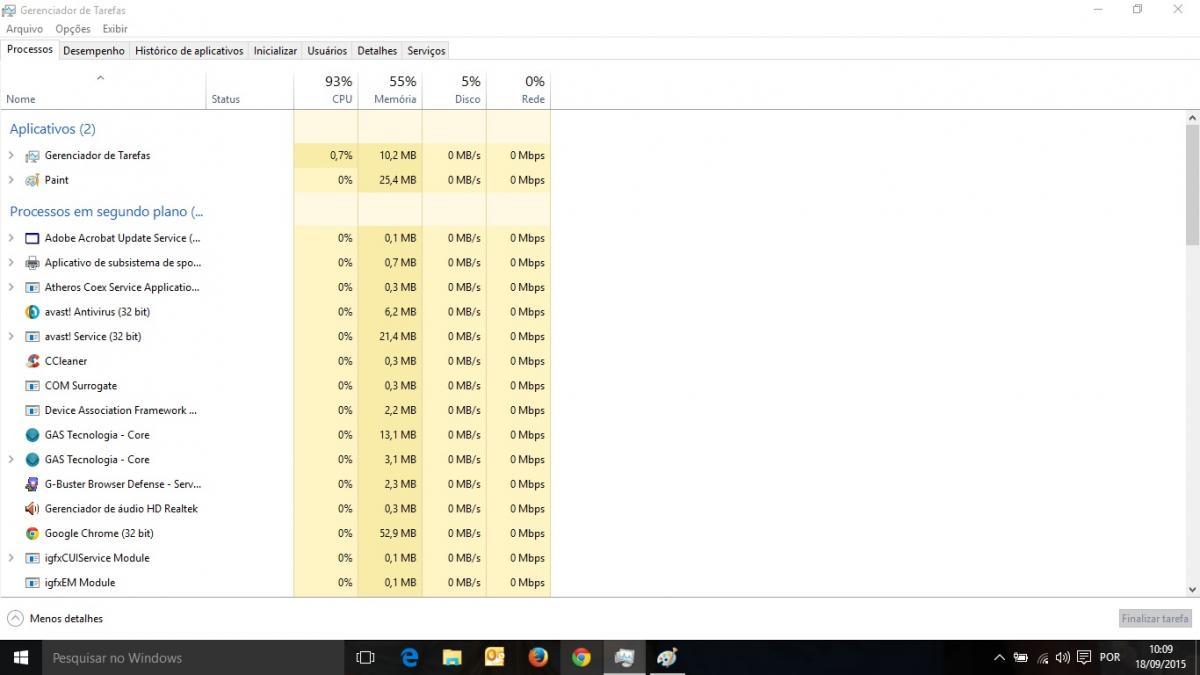Sort by the Nome column header
The image size is (1200, 675).
[103, 90]
